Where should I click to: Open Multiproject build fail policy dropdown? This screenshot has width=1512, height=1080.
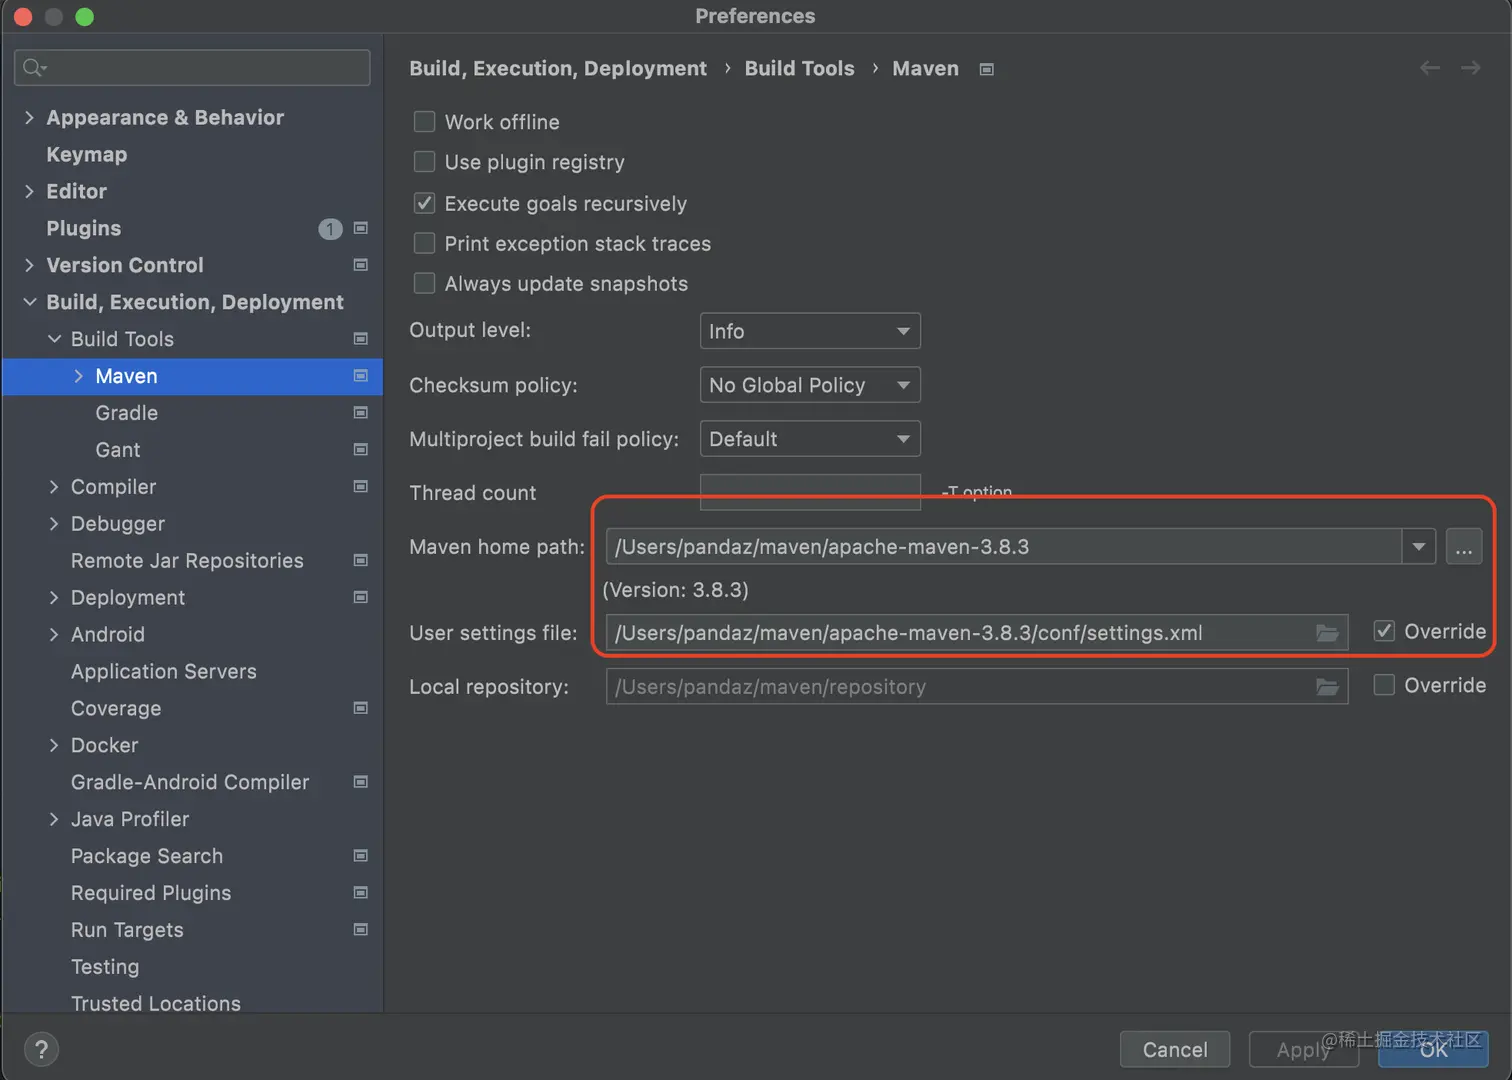pyautogui.click(x=810, y=439)
